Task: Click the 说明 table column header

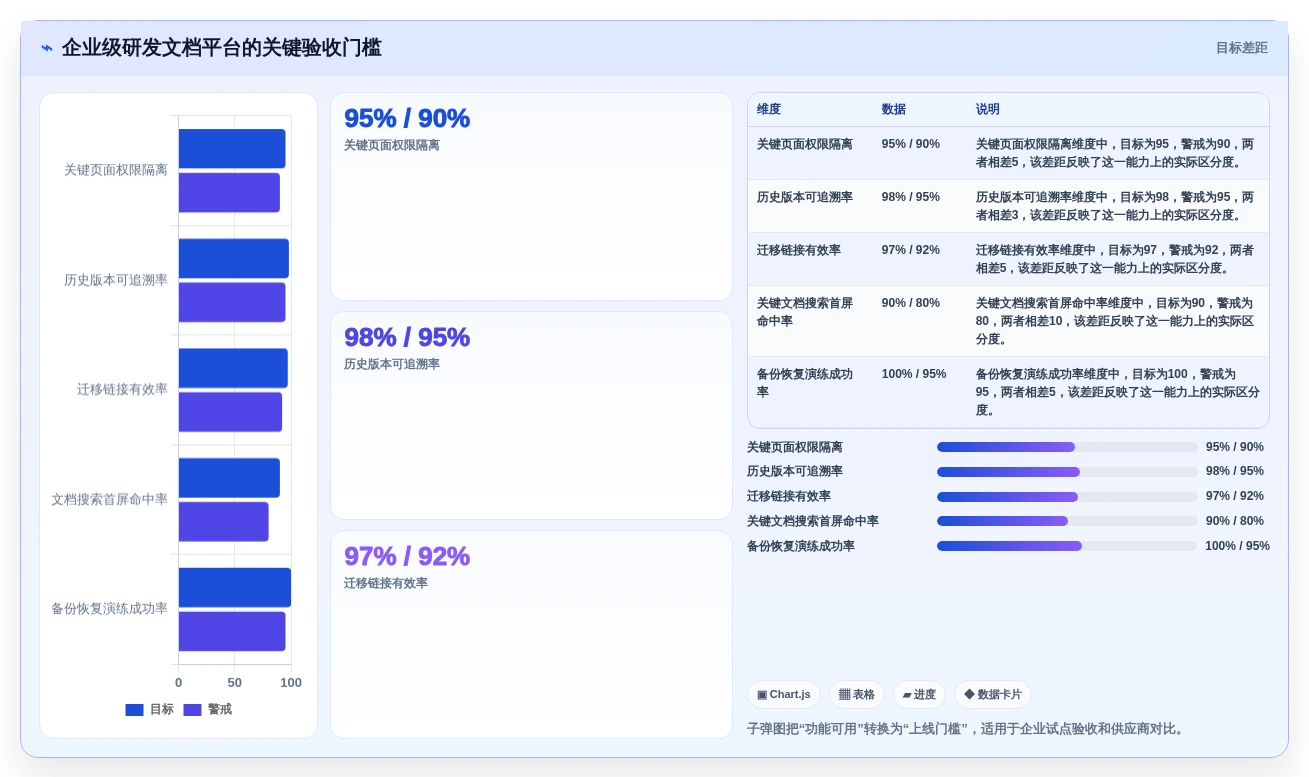Action: click(988, 109)
